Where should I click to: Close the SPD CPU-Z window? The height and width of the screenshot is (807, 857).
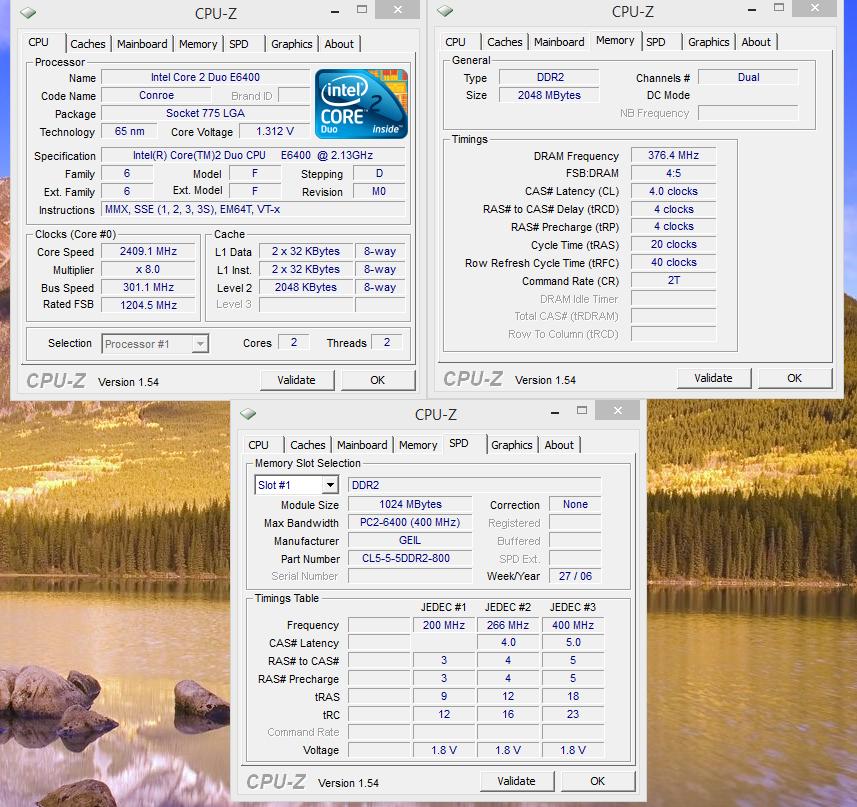point(618,410)
